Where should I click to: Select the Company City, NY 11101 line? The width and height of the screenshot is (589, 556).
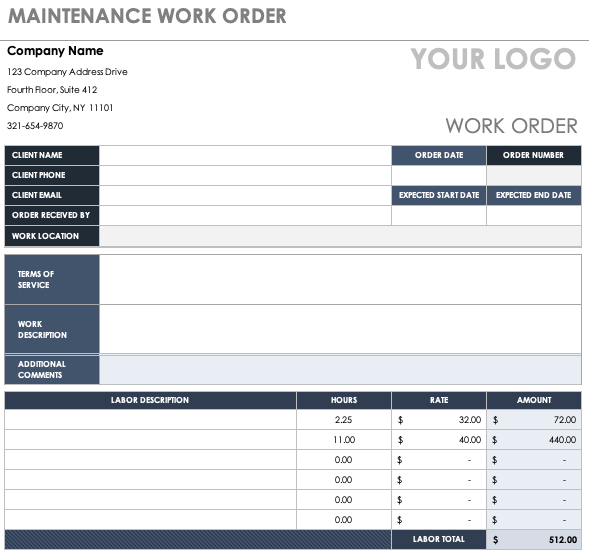coord(60,108)
